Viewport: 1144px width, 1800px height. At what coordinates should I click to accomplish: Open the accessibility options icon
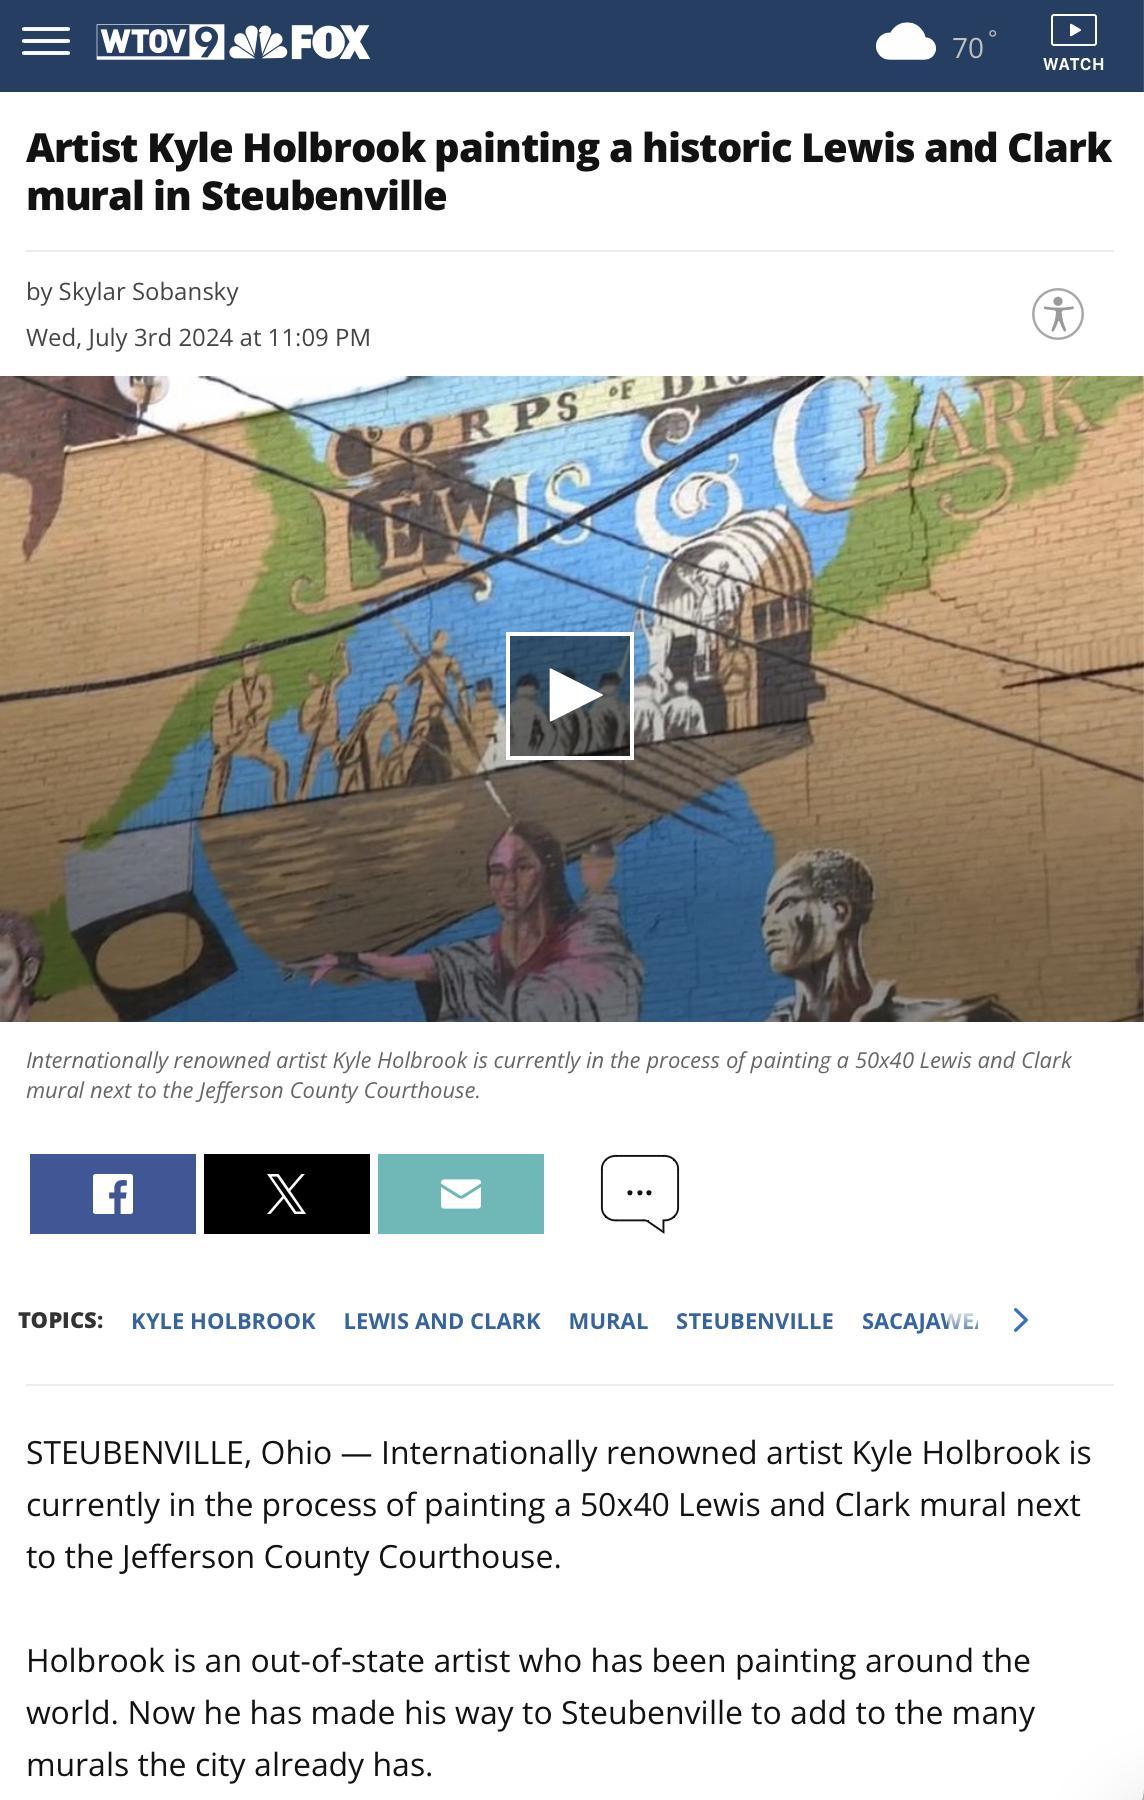pyautogui.click(x=1058, y=314)
